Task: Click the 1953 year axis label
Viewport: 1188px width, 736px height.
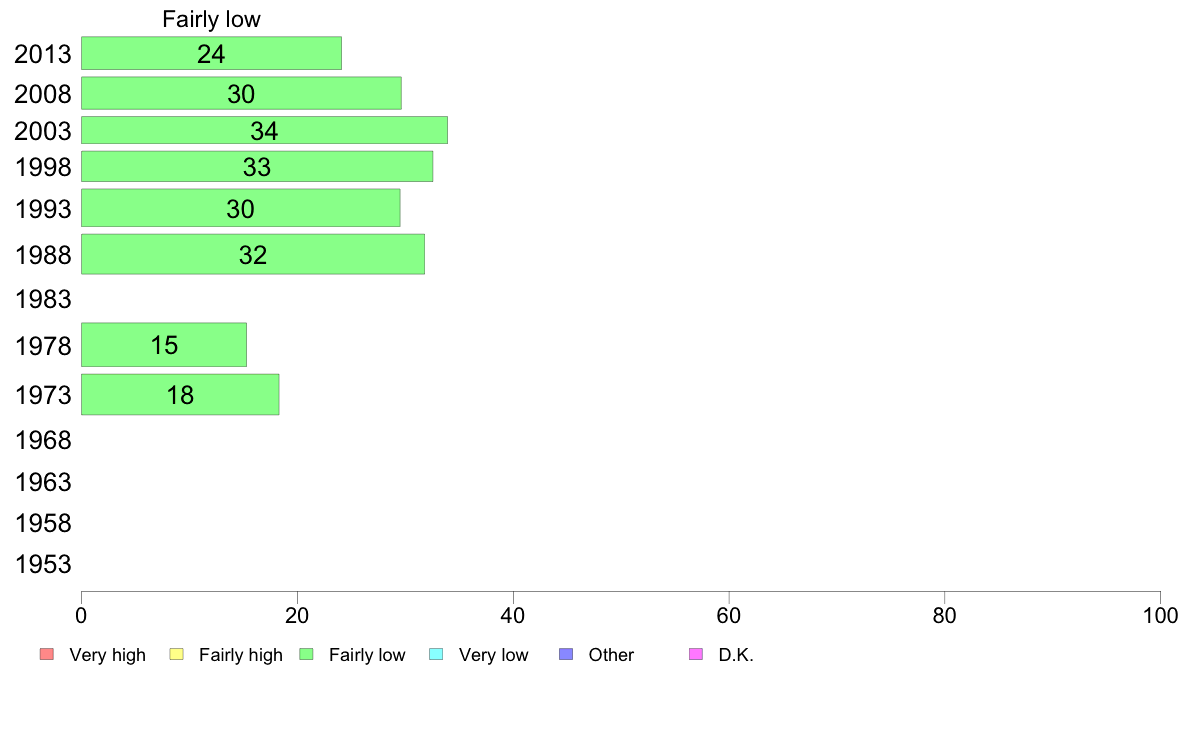Action: [43, 564]
